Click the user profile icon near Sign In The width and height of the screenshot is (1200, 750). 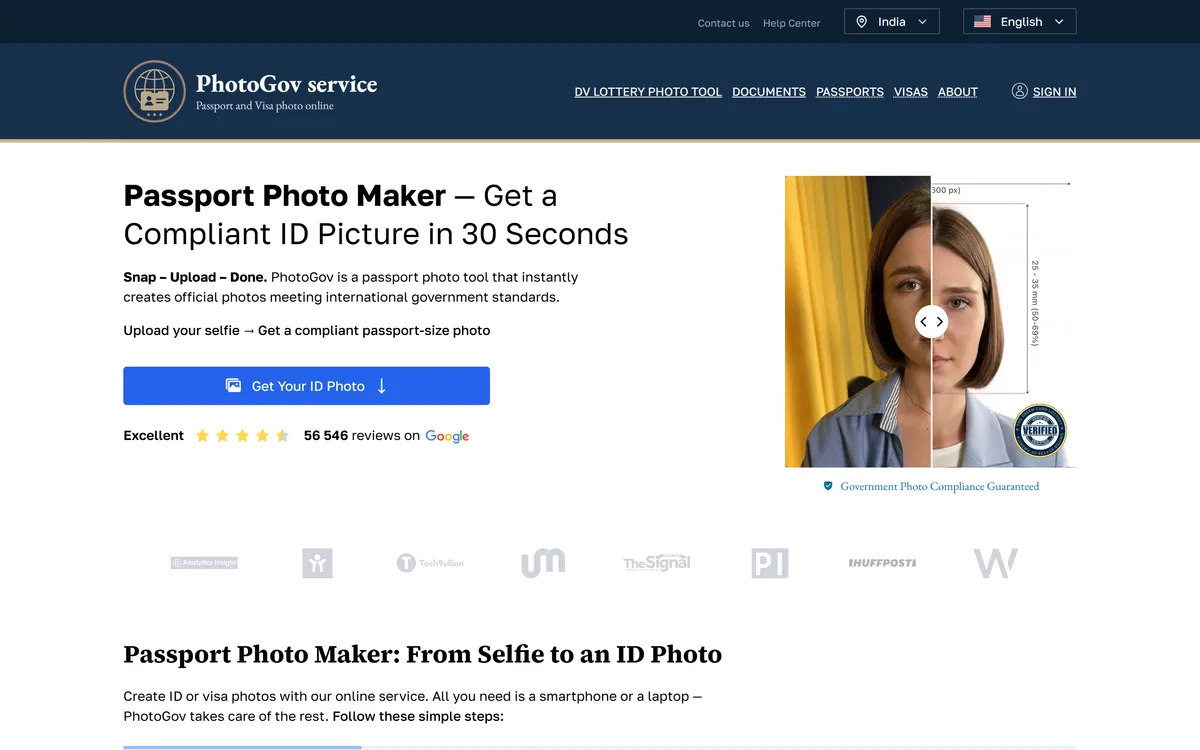pos(1019,91)
